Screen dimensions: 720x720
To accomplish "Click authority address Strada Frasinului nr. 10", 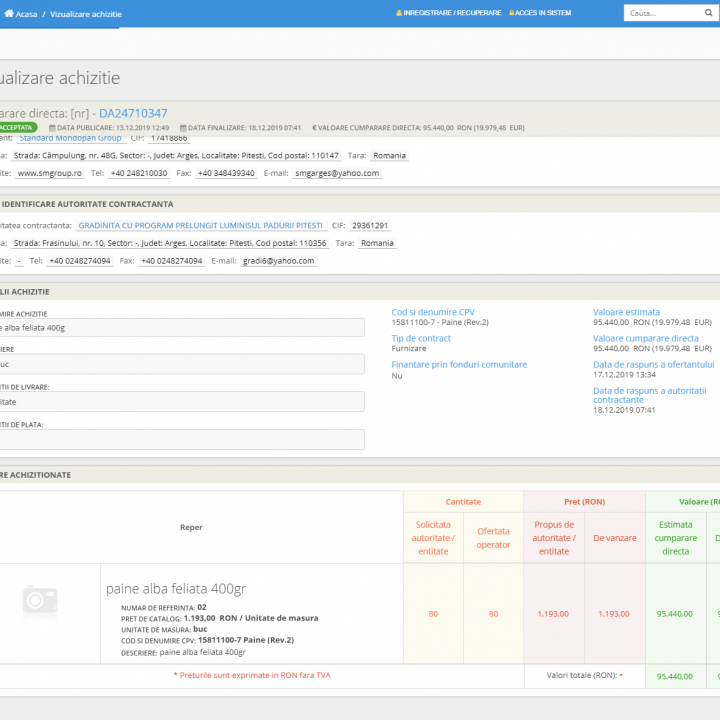I will [170, 243].
